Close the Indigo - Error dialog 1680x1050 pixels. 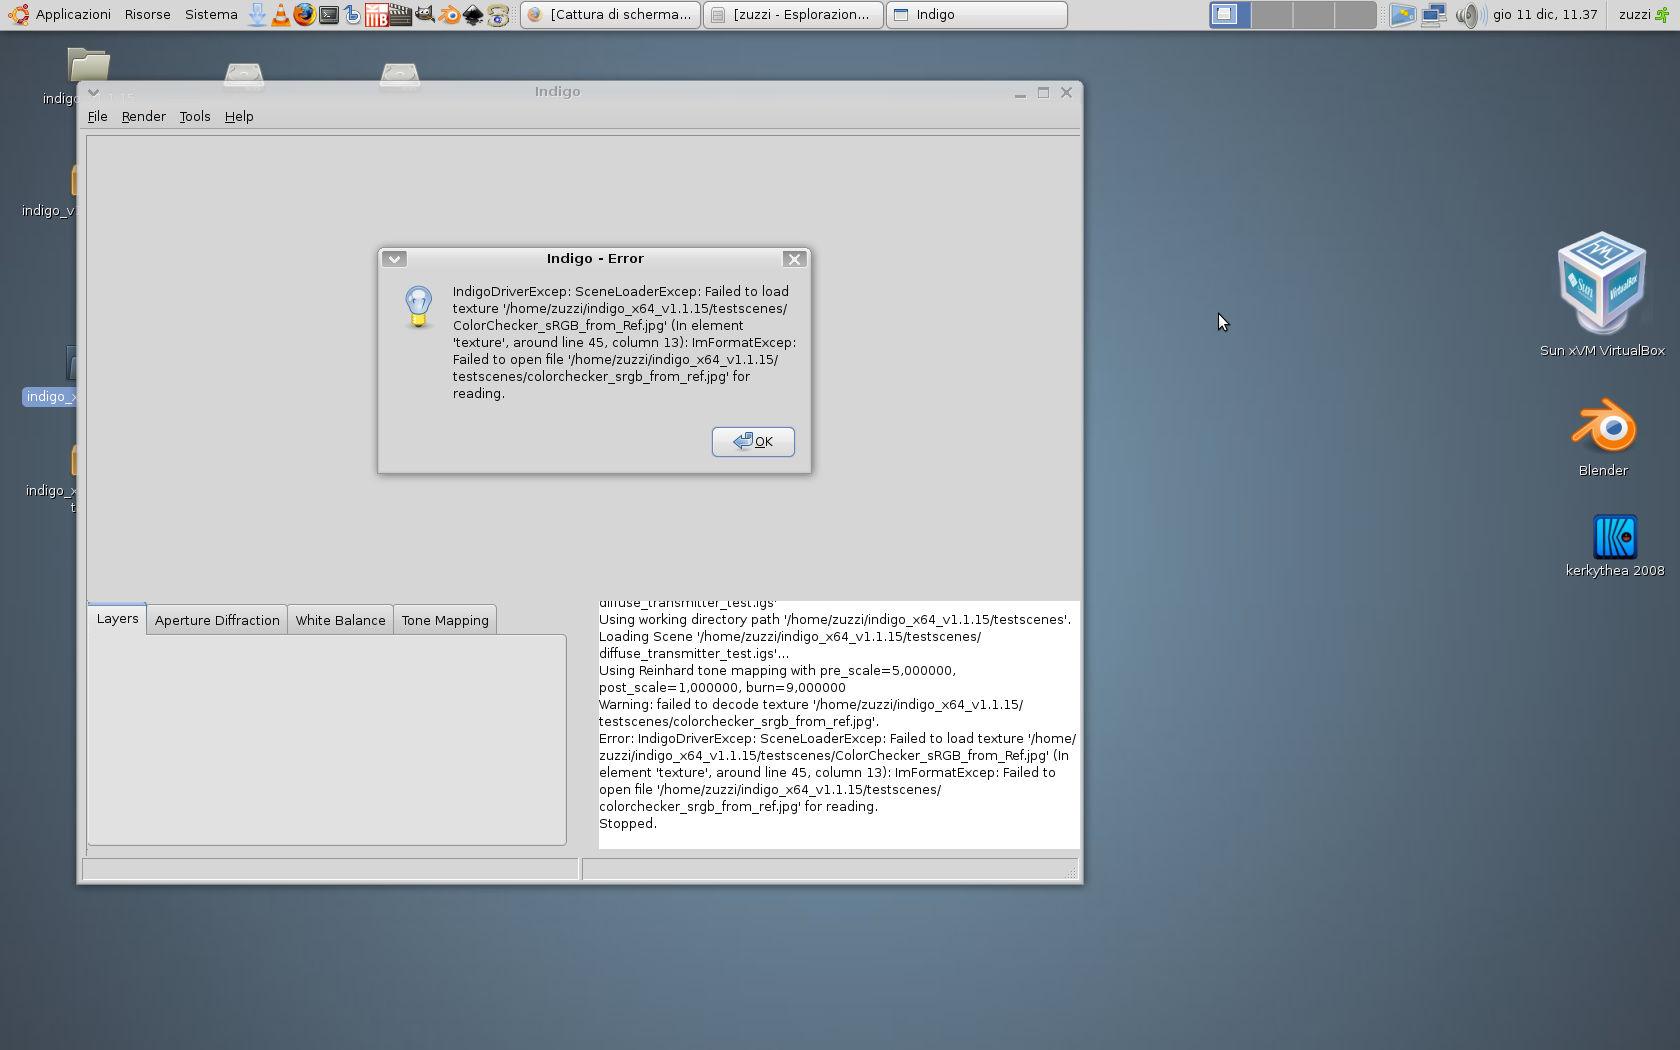[794, 259]
